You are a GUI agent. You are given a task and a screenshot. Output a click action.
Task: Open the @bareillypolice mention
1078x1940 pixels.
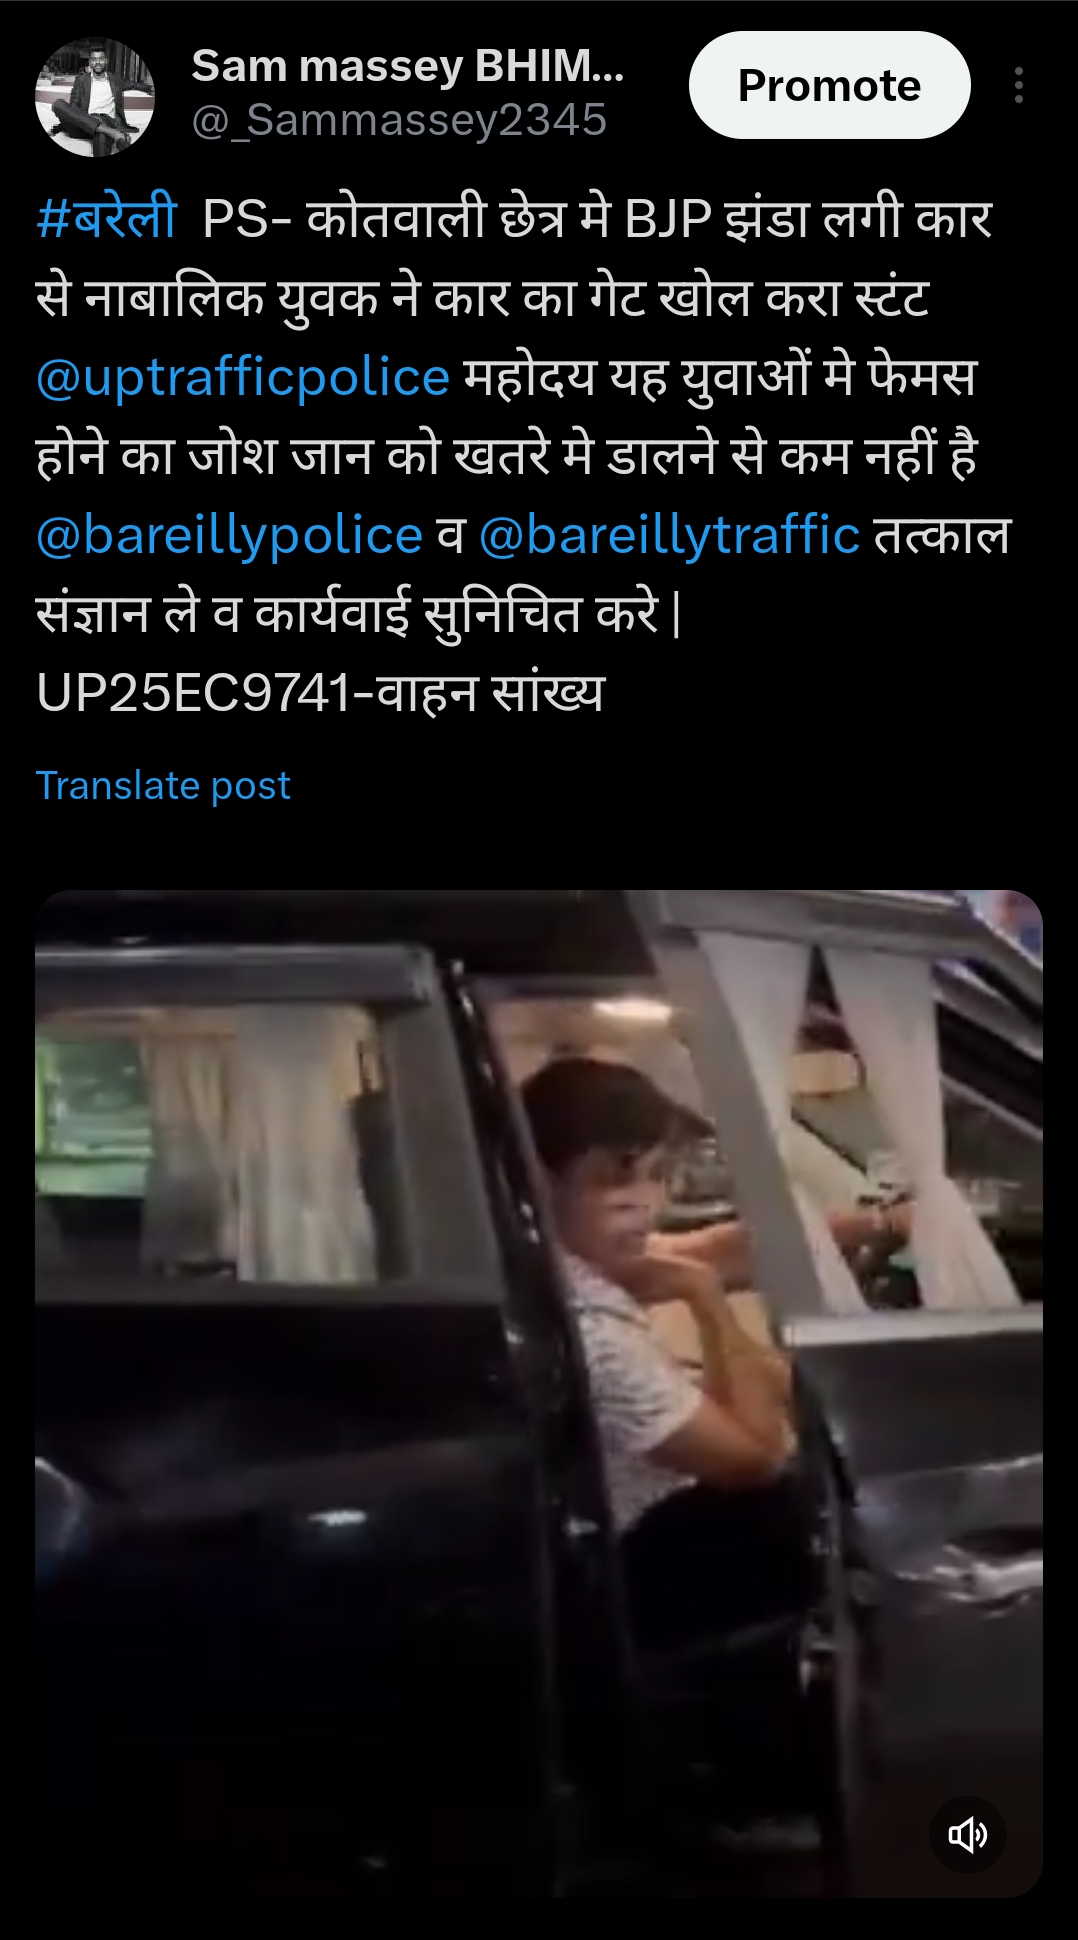[x=229, y=535]
